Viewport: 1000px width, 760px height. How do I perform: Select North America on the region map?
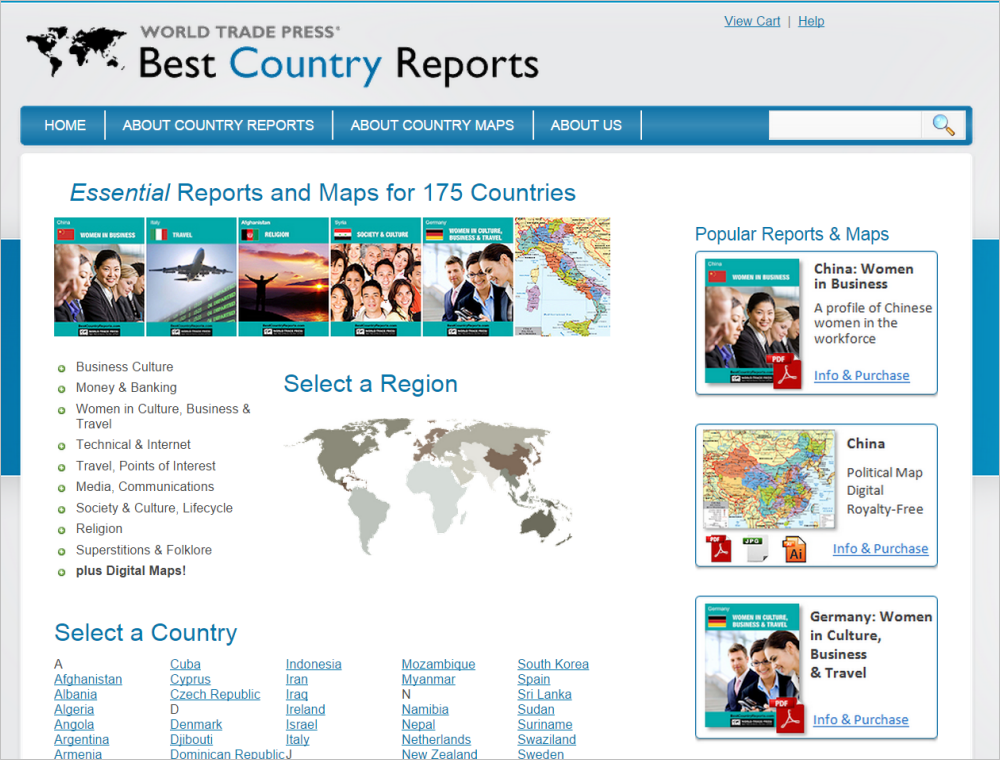pyautogui.click(x=341, y=449)
